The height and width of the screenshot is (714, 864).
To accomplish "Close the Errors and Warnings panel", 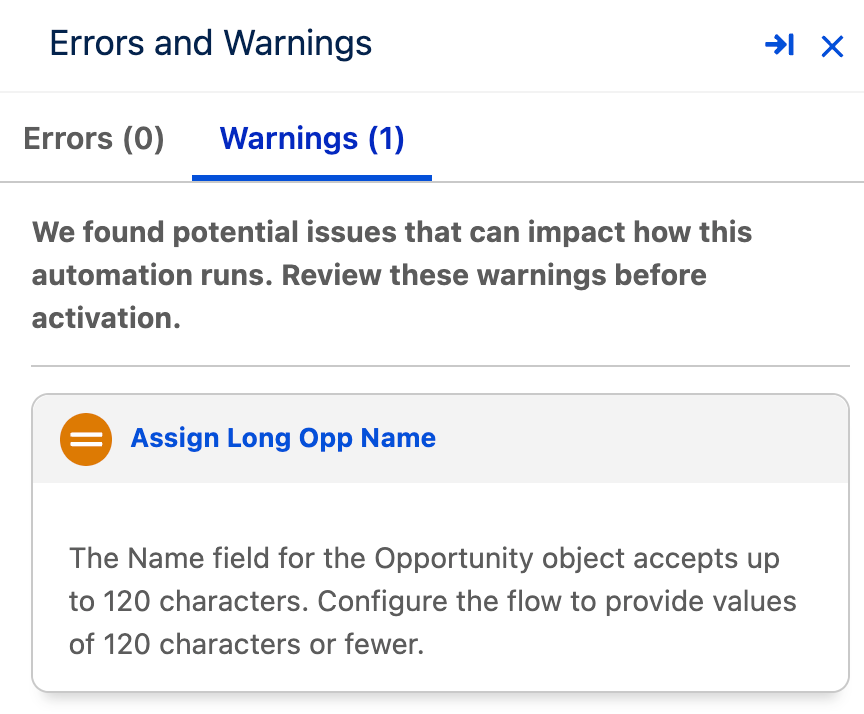I will 832,46.
